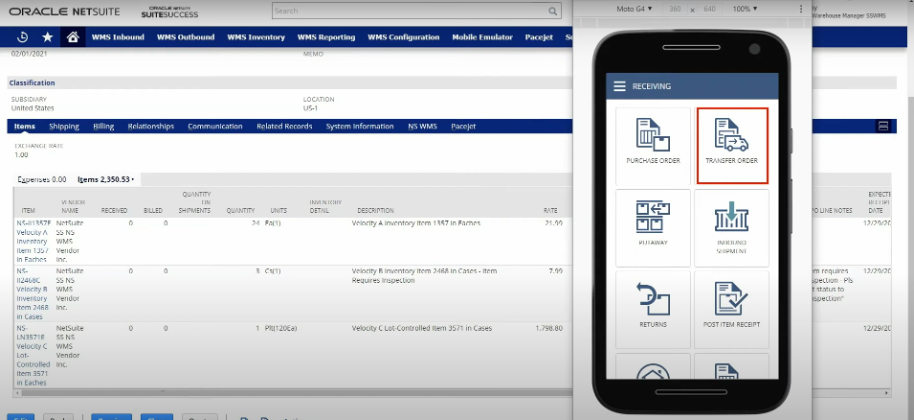Click the BILLED column header
This screenshot has height=420, width=914.
coord(153,210)
